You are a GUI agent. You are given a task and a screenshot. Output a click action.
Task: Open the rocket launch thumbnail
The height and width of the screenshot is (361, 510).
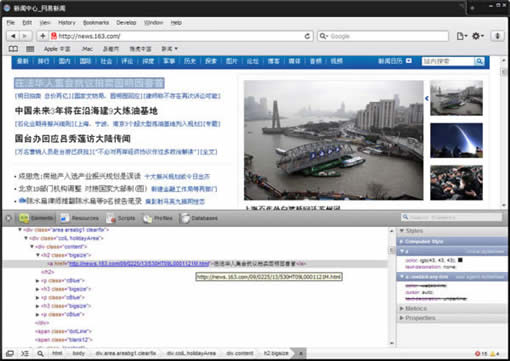click(x=456, y=140)
